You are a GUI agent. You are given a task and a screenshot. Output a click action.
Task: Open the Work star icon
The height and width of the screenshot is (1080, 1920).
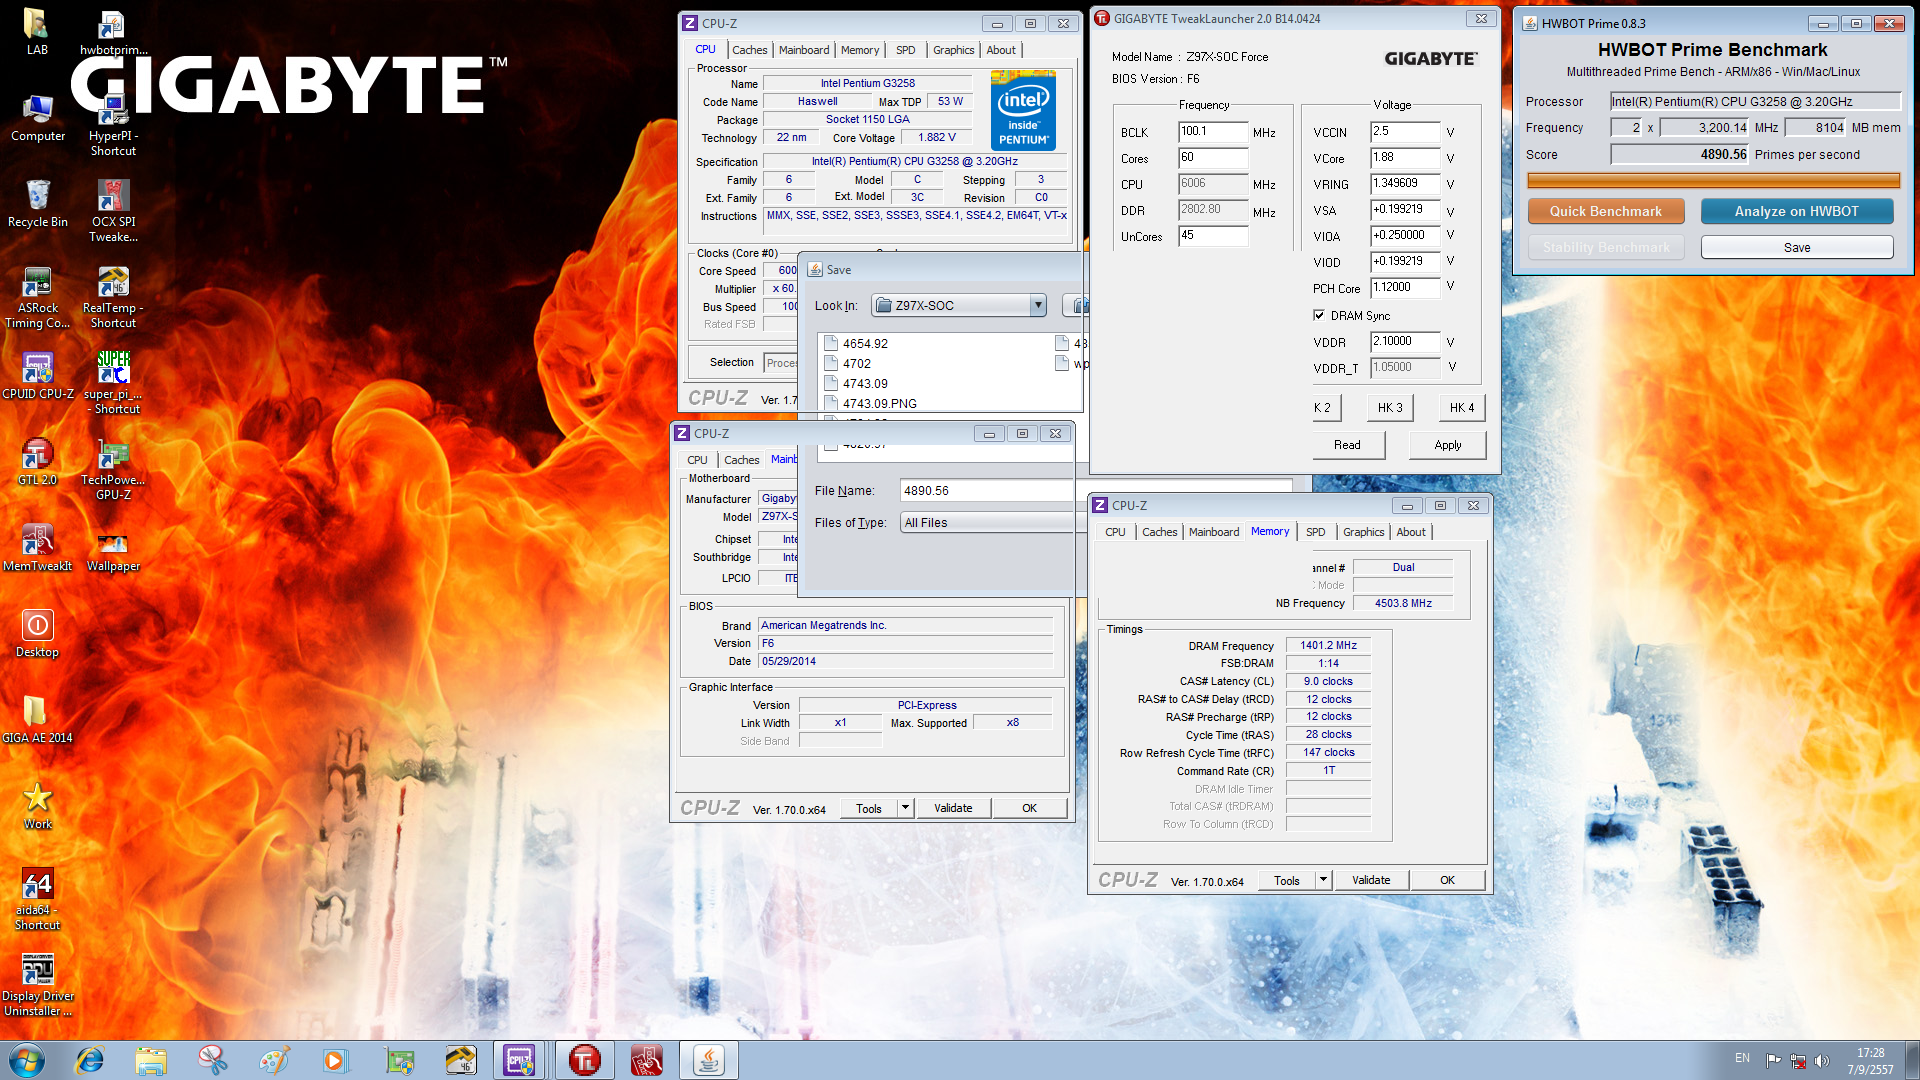point(37,806)
